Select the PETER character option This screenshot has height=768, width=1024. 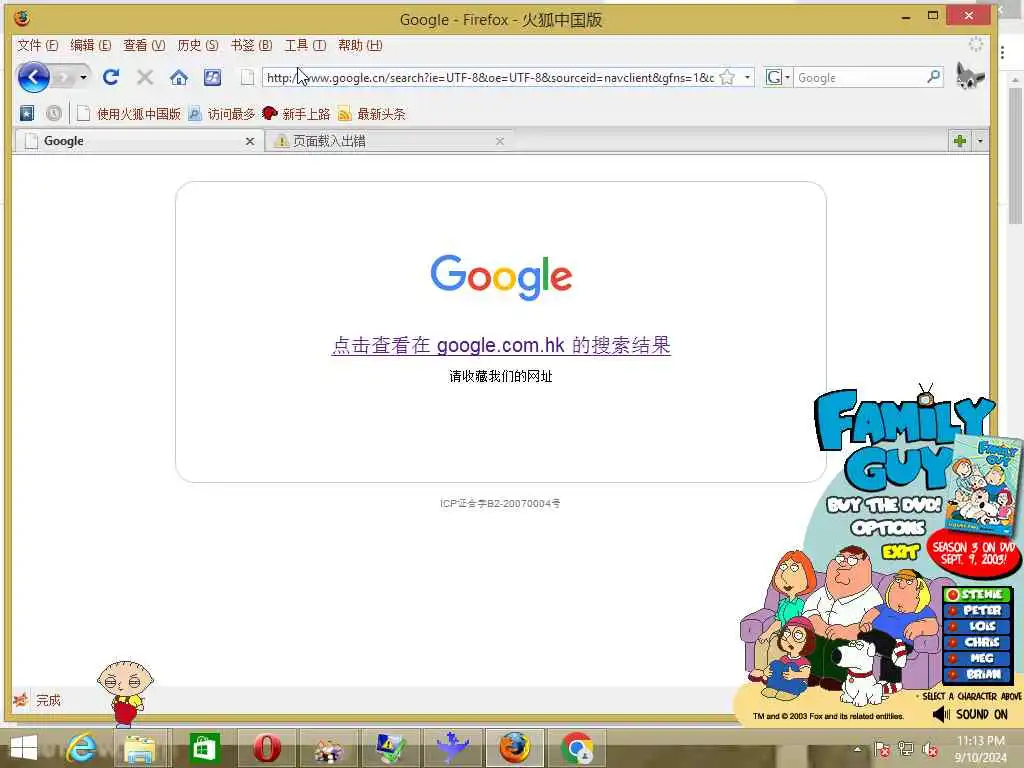(x=978, y=611)
